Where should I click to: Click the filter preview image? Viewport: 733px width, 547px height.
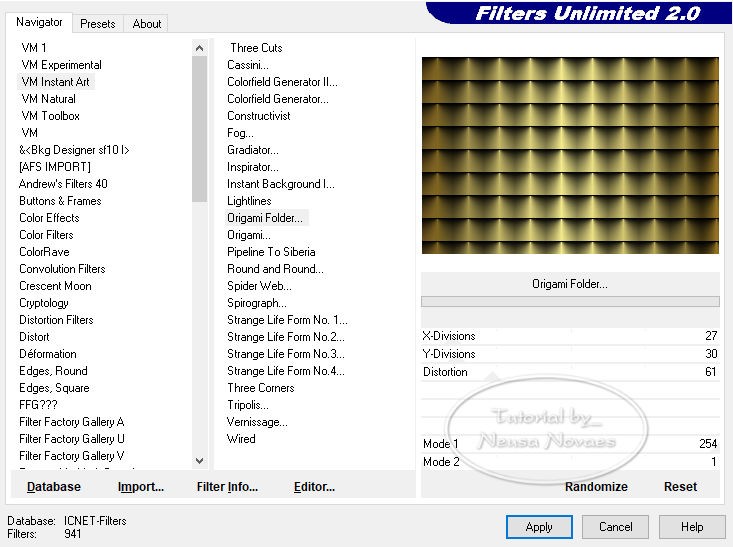click(x=570, y=156)
